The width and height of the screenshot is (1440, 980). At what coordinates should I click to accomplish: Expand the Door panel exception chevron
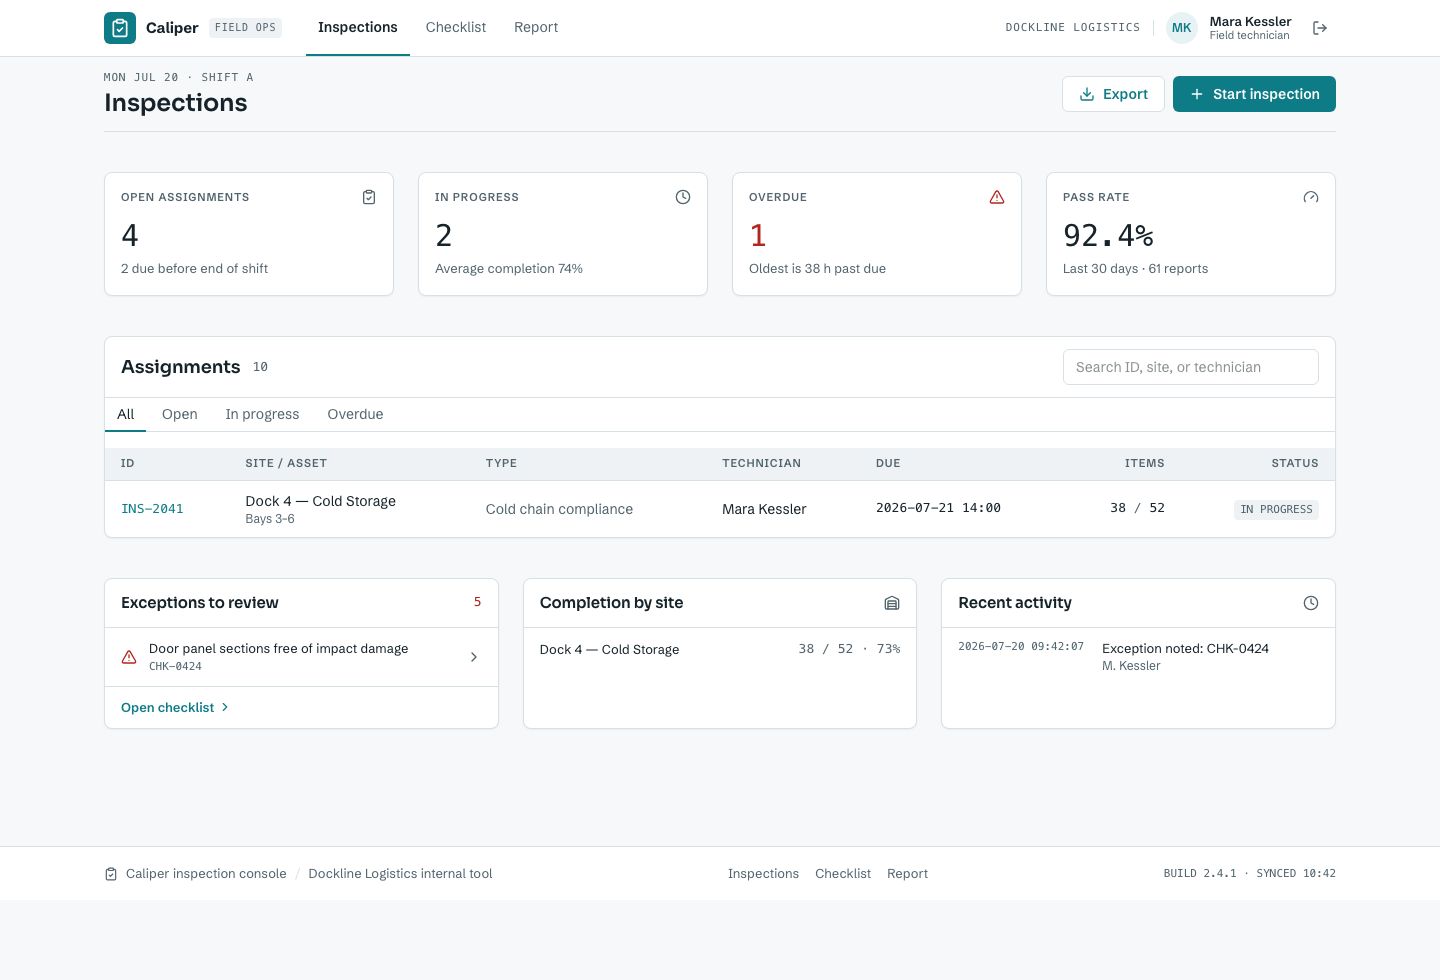tap(474, 657)
